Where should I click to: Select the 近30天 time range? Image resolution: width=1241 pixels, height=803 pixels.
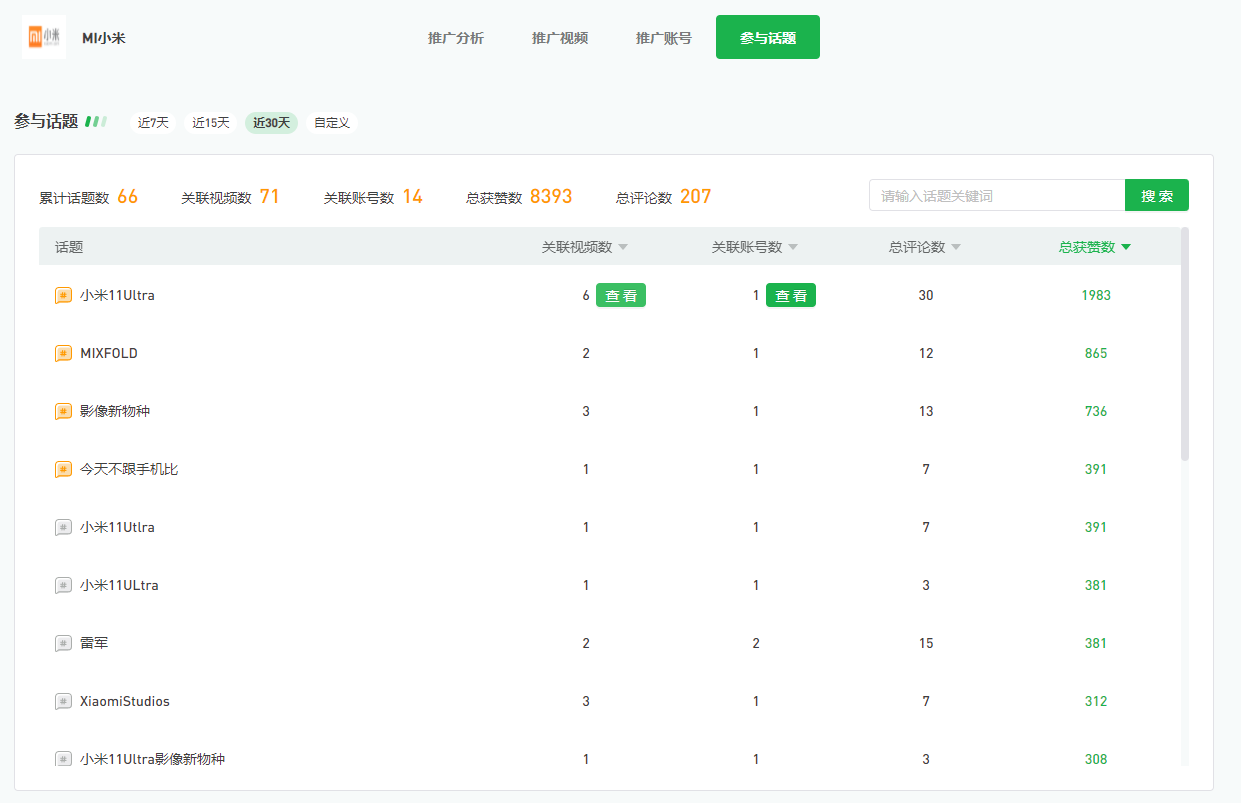point(271,123)
